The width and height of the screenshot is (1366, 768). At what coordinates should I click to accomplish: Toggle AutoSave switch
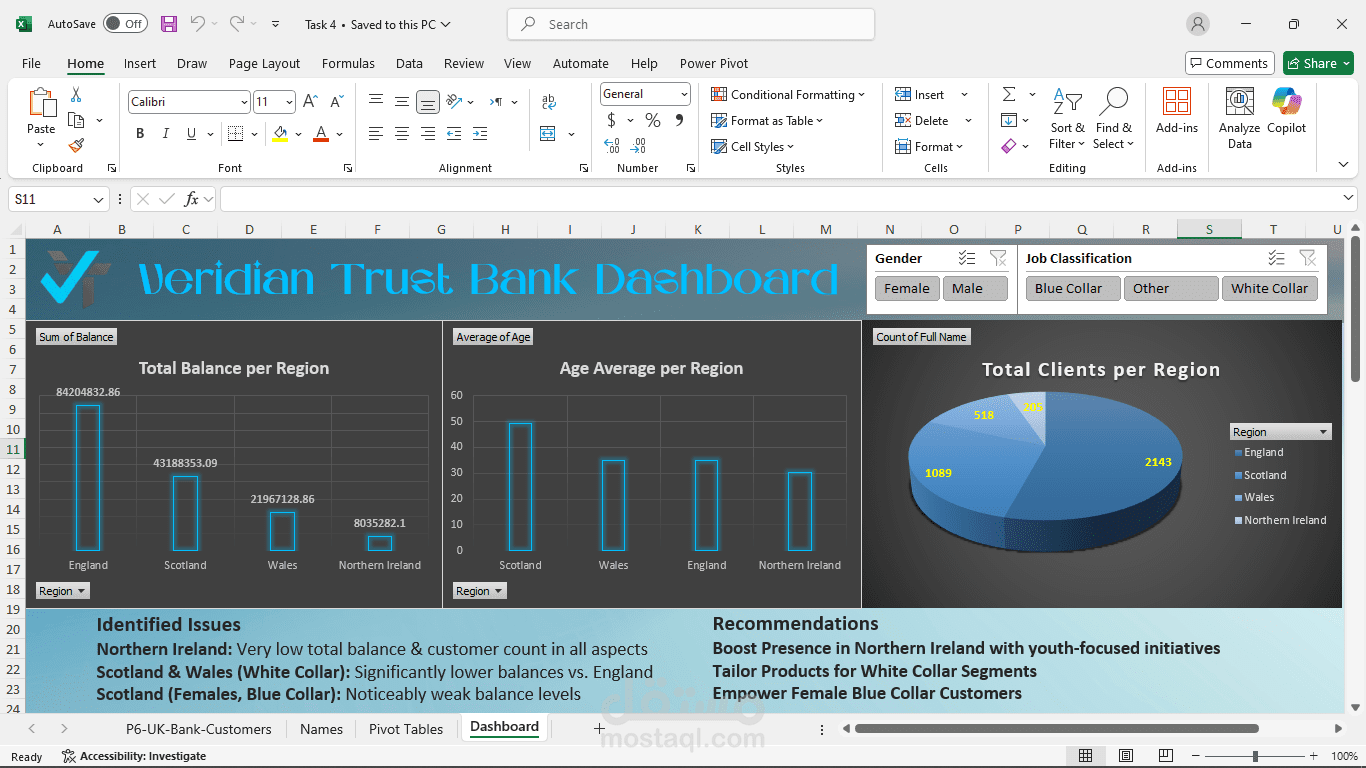125,24
